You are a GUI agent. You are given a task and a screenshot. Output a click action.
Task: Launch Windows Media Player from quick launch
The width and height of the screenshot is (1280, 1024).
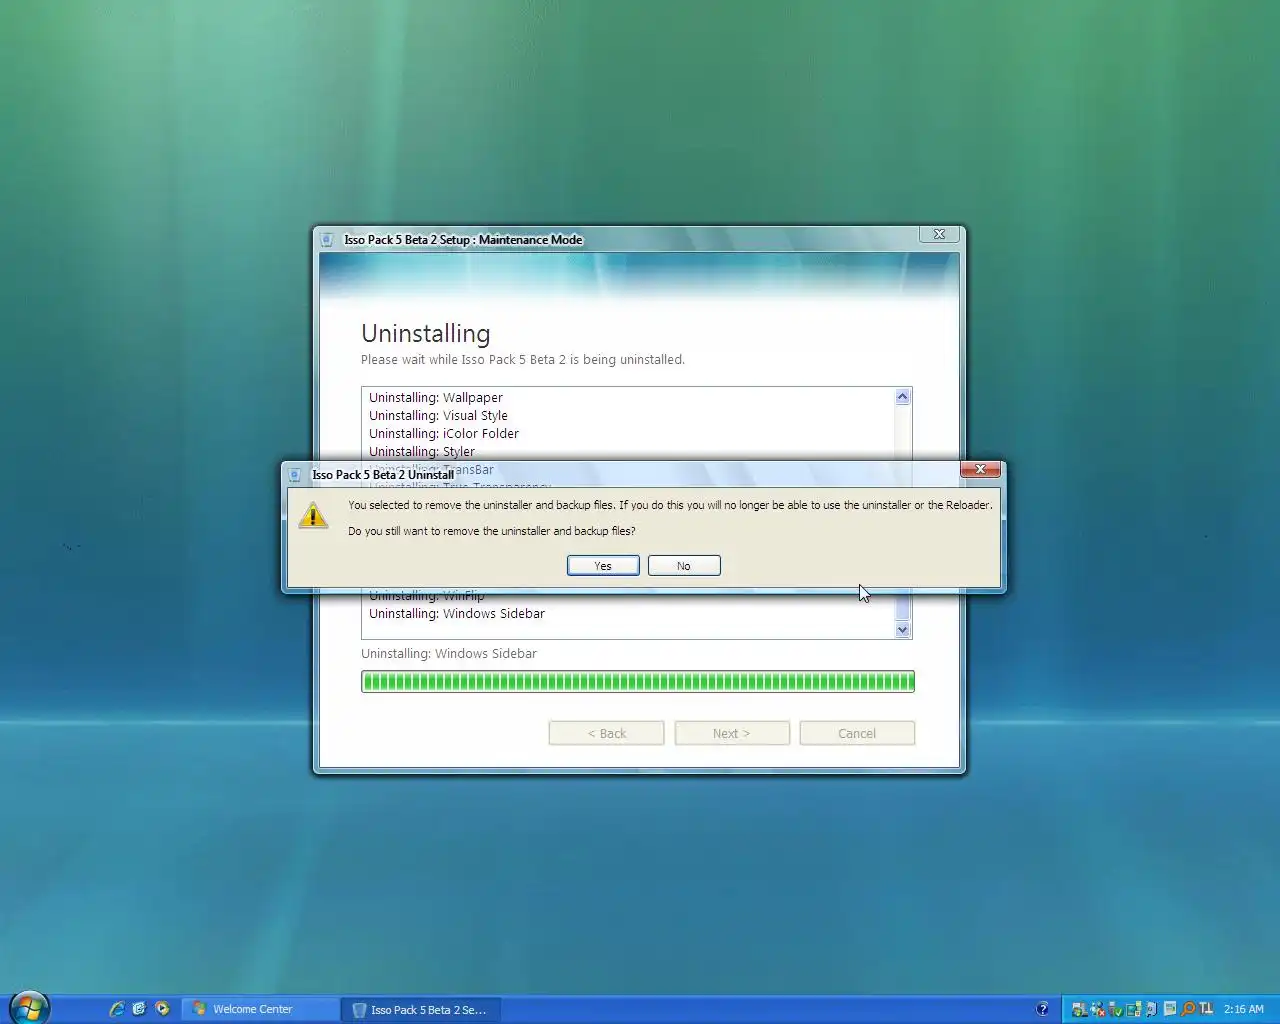coord(162,1009)
